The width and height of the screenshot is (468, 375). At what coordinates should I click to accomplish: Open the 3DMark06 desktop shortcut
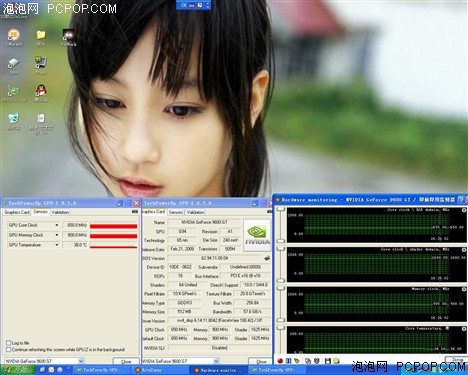click(14, 37)
